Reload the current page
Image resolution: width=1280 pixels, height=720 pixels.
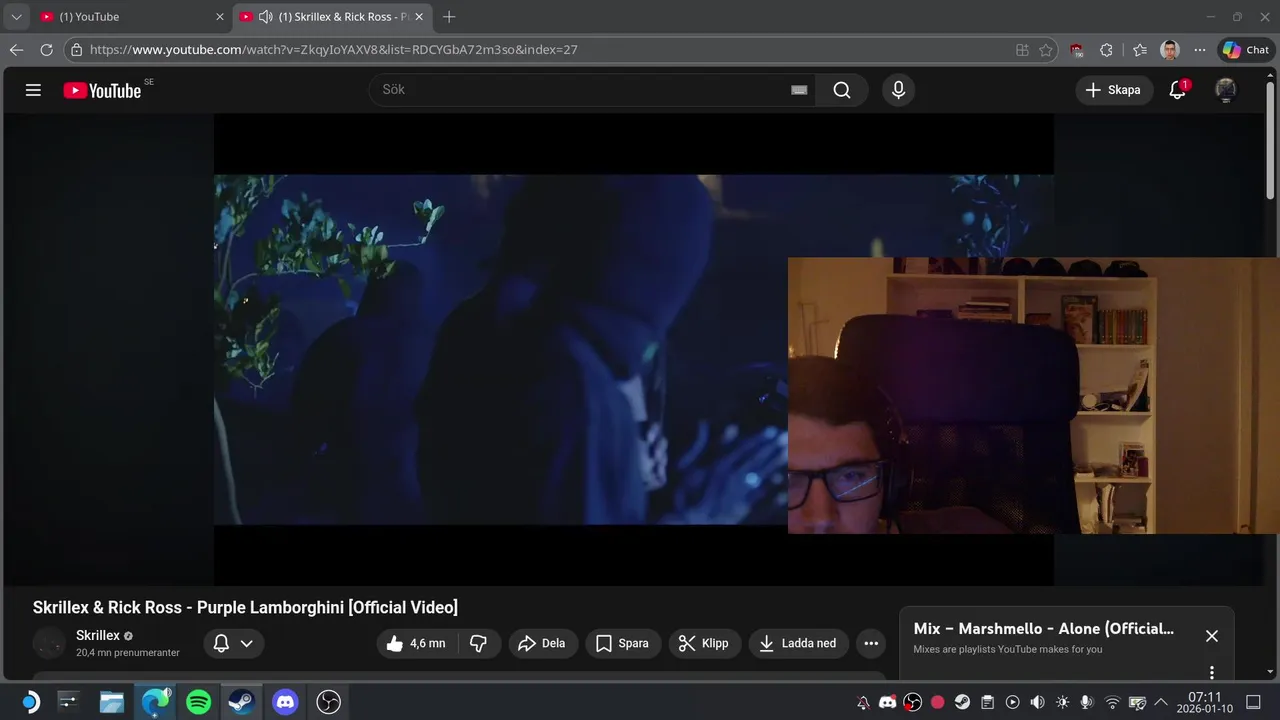(46, 50)
